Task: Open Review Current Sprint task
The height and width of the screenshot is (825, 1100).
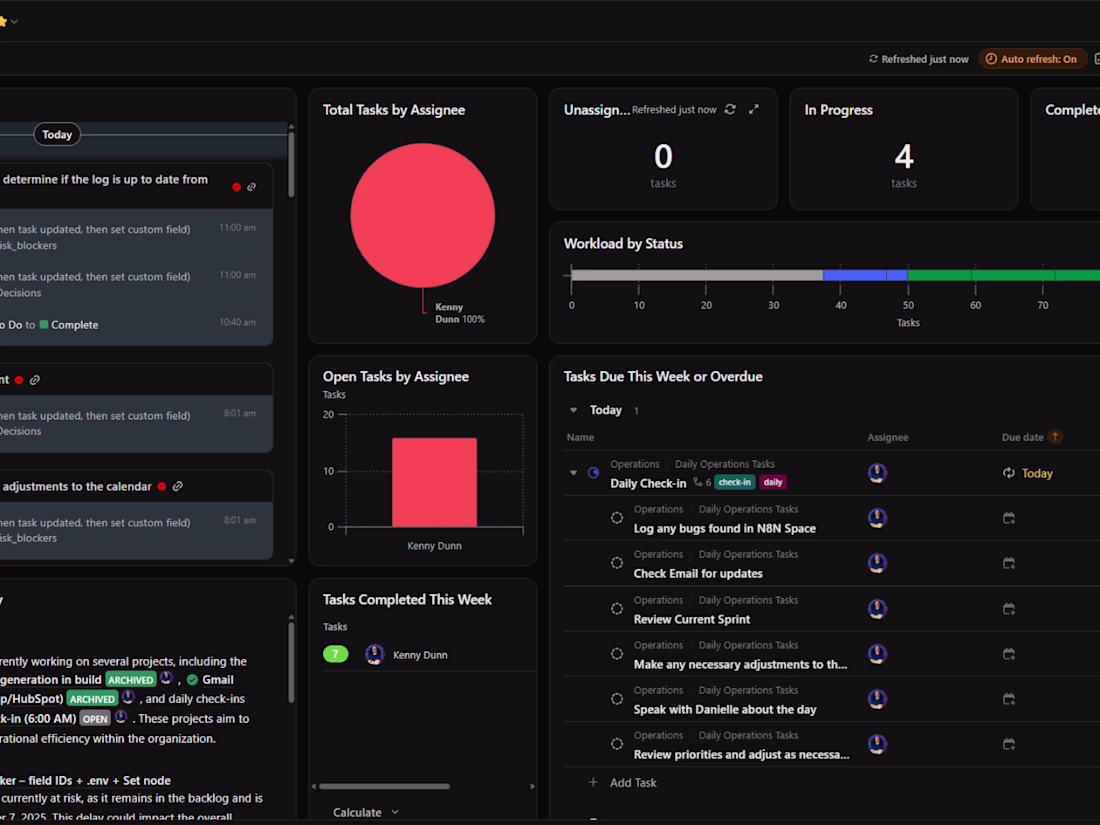Action: [x=691, y=619]
